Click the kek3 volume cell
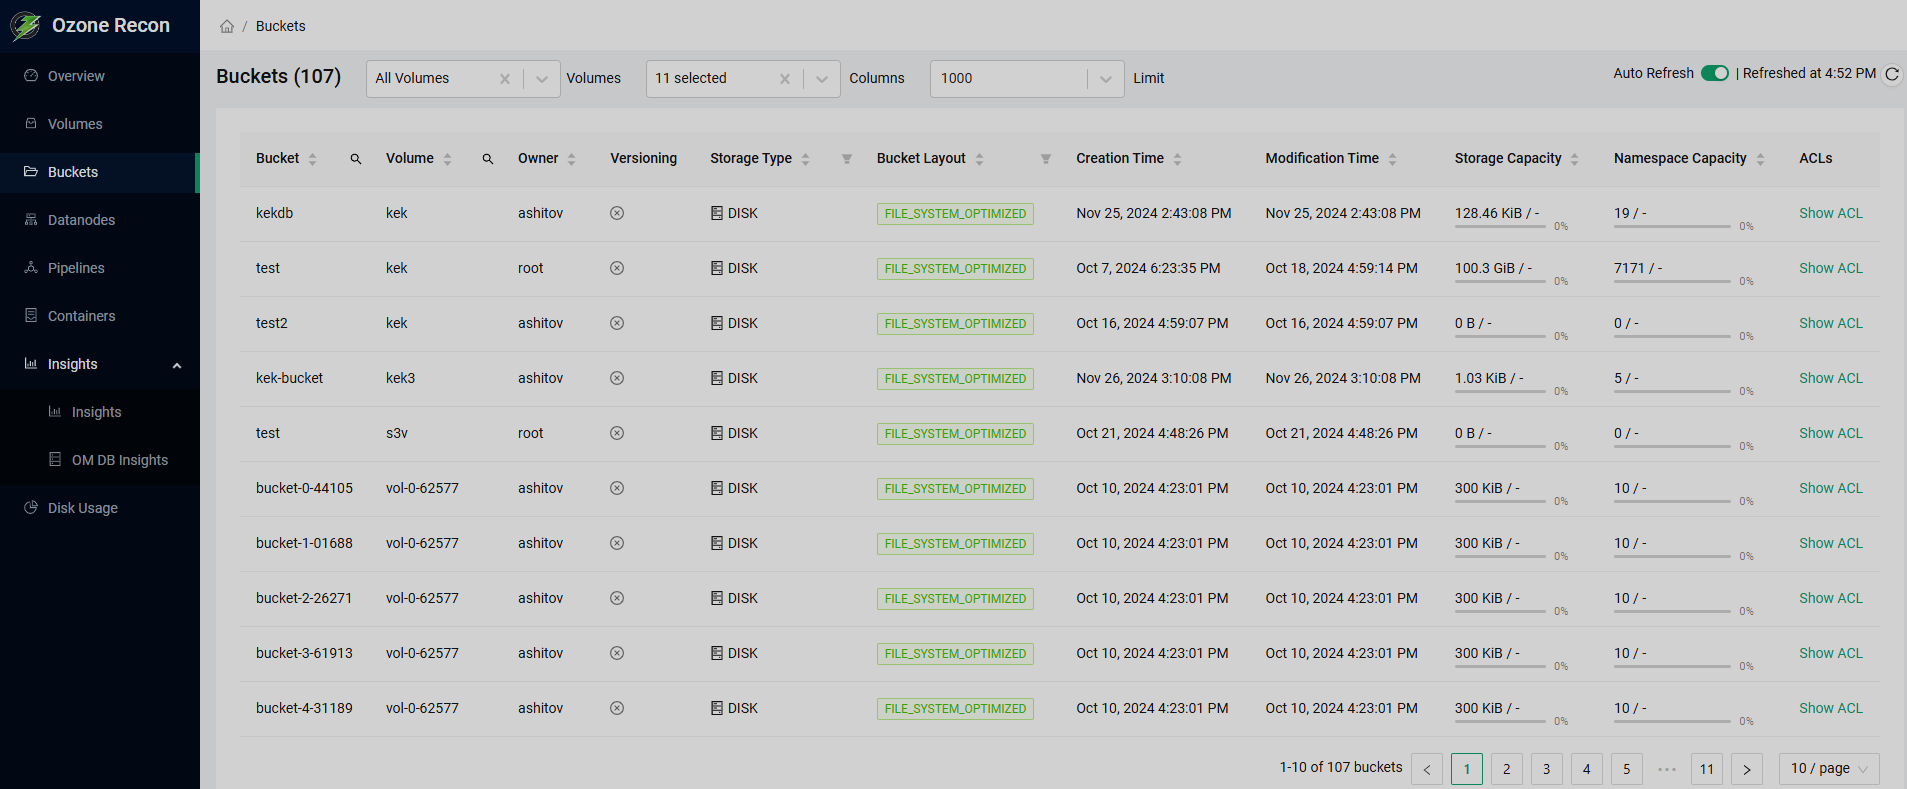Image resolution: width=1907 pixels, height=789 pixels. tap(400, 378)
